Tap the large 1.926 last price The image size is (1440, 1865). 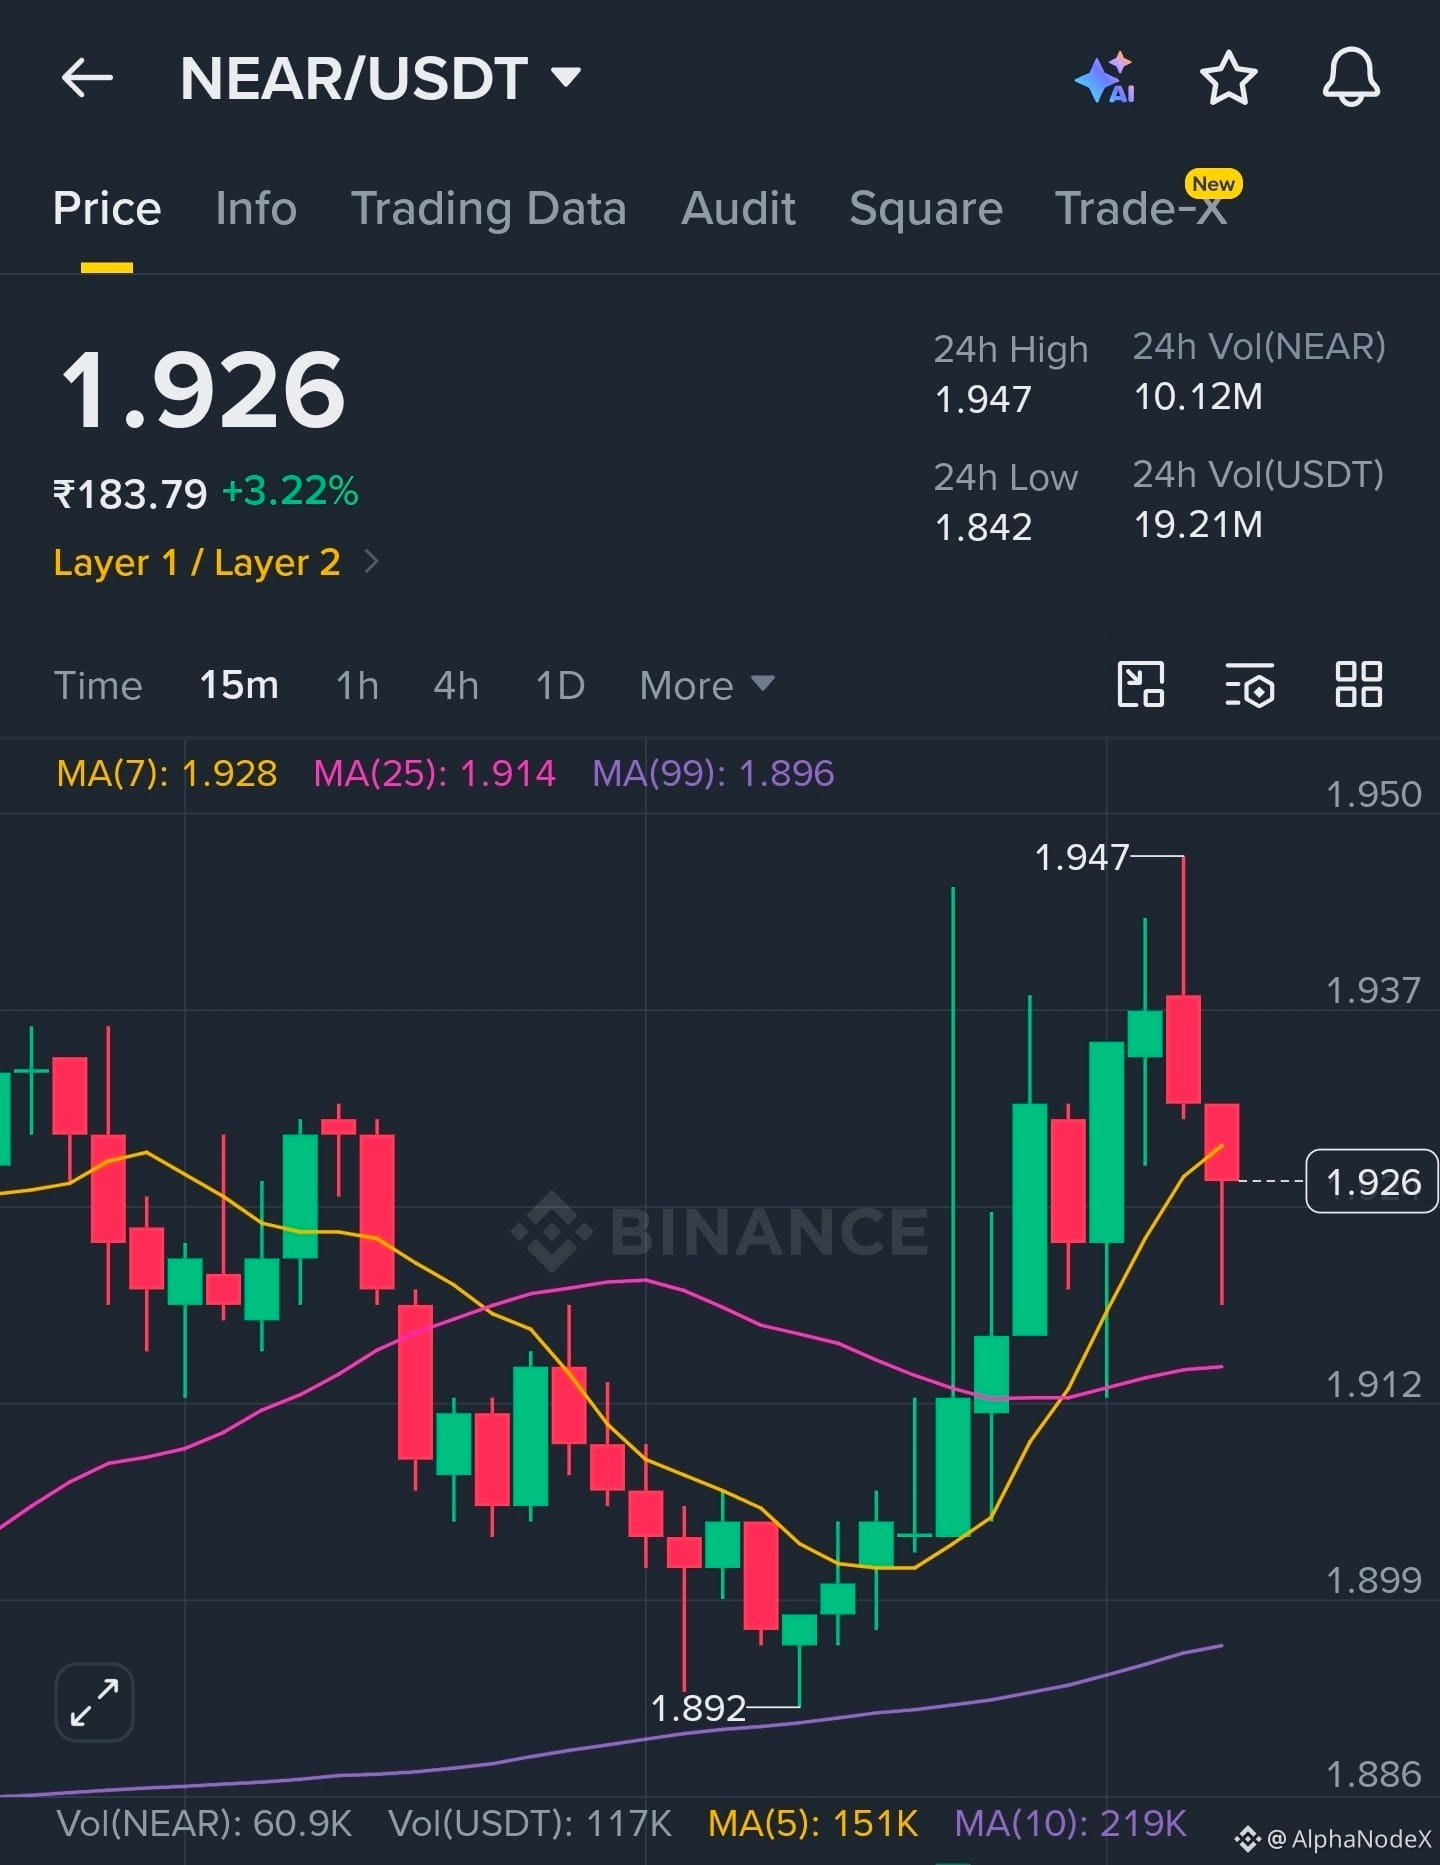pos(203,390)
